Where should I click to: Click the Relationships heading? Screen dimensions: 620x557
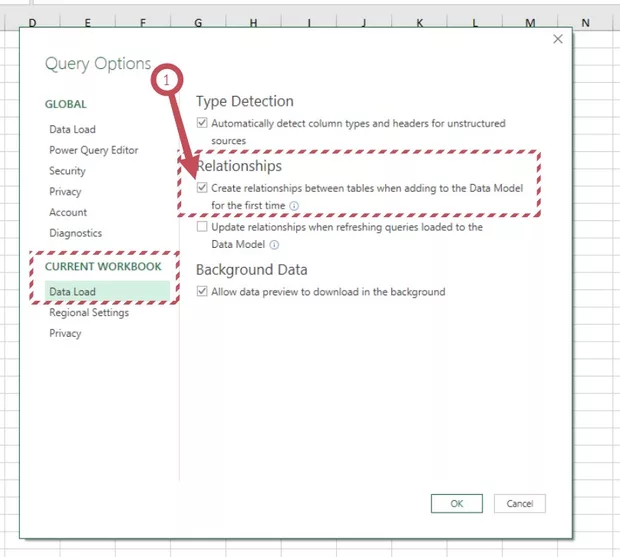(x=239, y=166)
